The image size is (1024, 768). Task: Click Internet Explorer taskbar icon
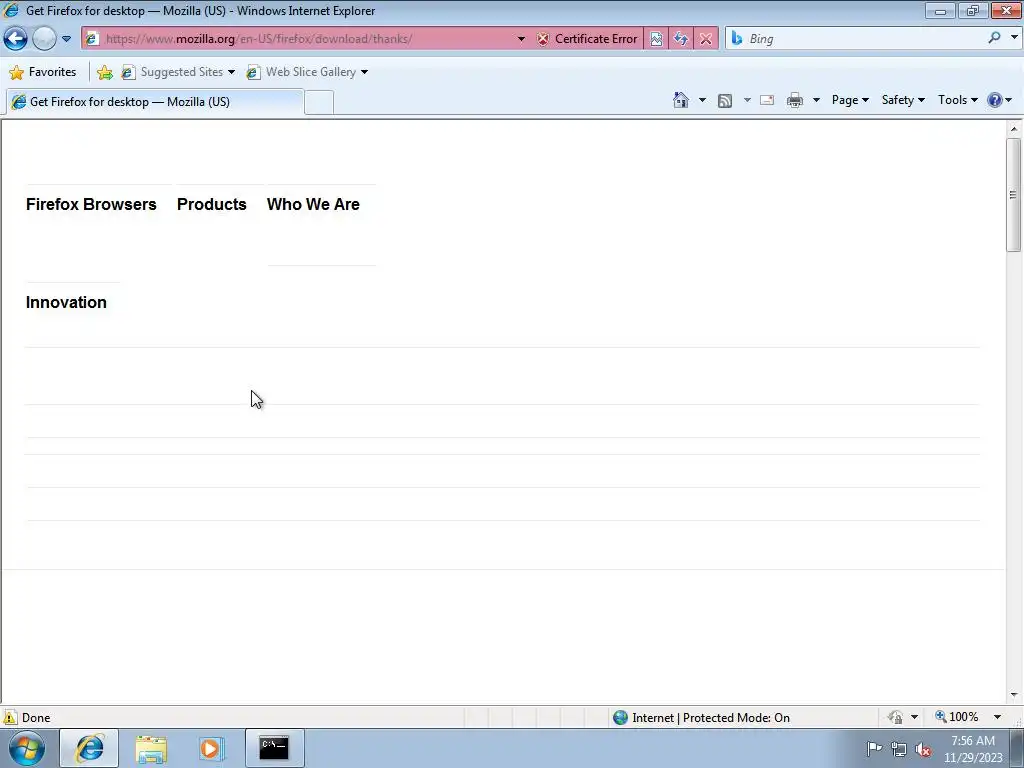89,748
